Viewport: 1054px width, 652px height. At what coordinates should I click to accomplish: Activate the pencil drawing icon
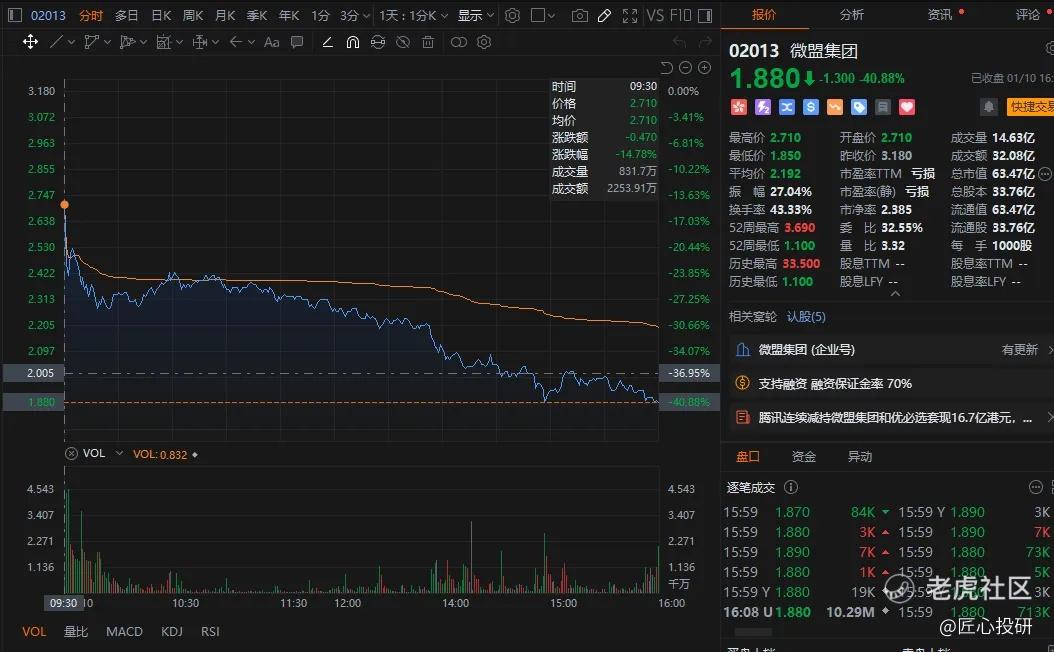[x=604, y=15]
